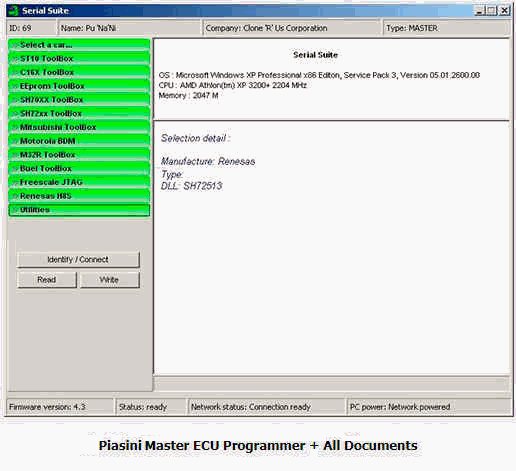This screenshot has height=471, width=516.
Task: Choose Motorola BDM from the list
Action: pyautogui.click(x=79, y=141)
